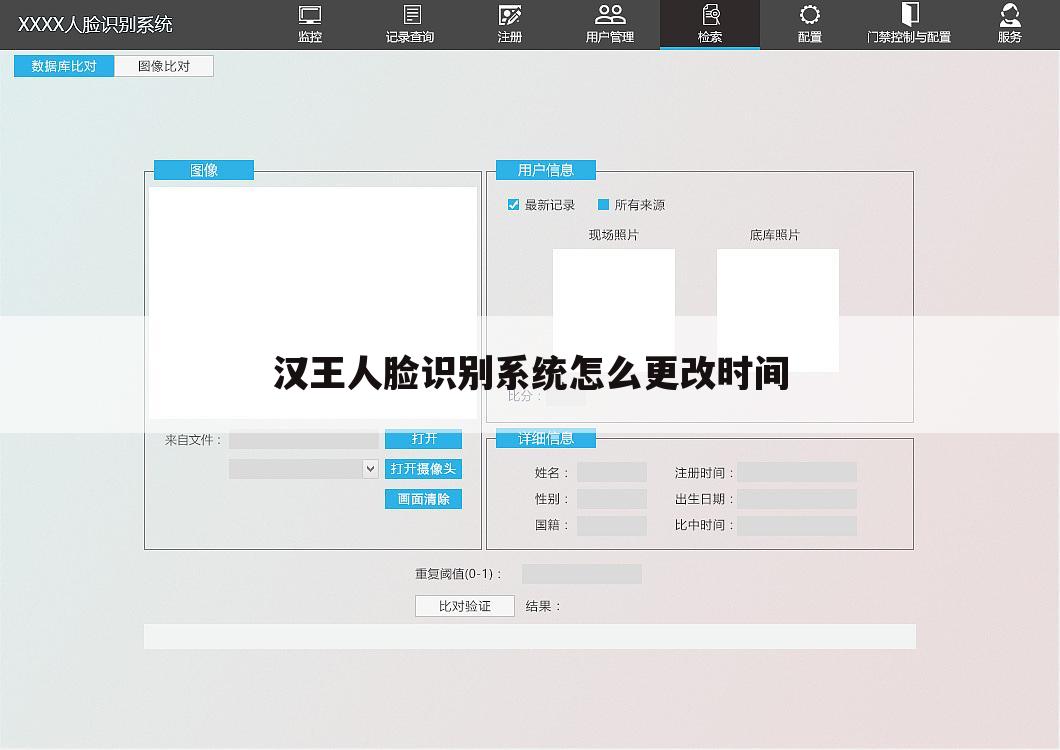Click the XXXX人脸识别系统 title text
Viewport: 1060px width, 750px height.
click(x=95, y=25)
